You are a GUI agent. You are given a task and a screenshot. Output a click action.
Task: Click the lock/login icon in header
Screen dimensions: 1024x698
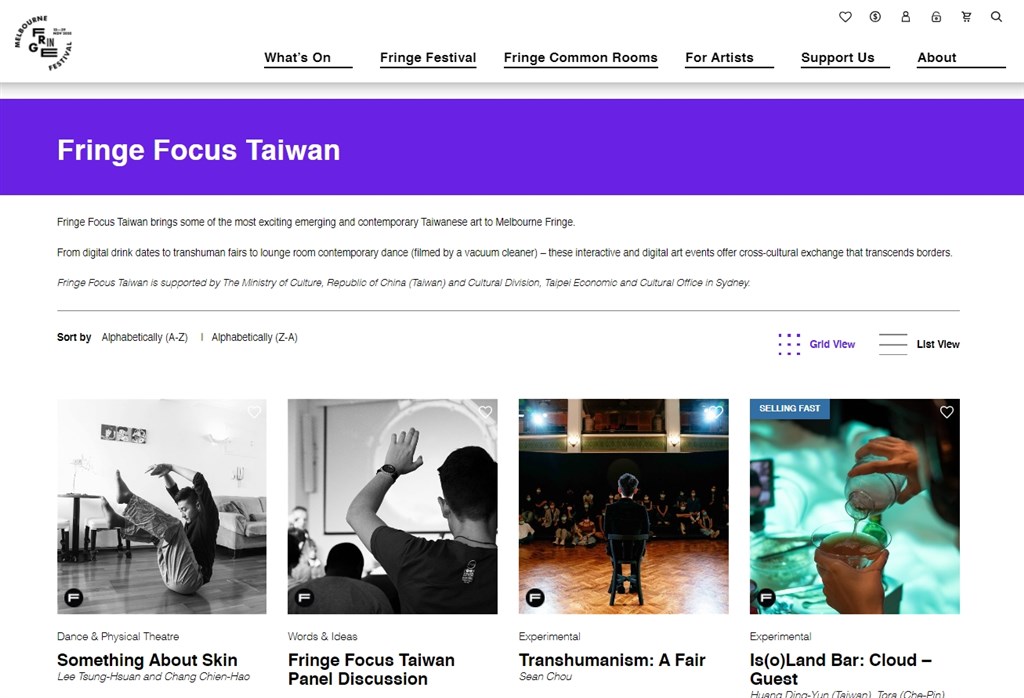(936, 17)
